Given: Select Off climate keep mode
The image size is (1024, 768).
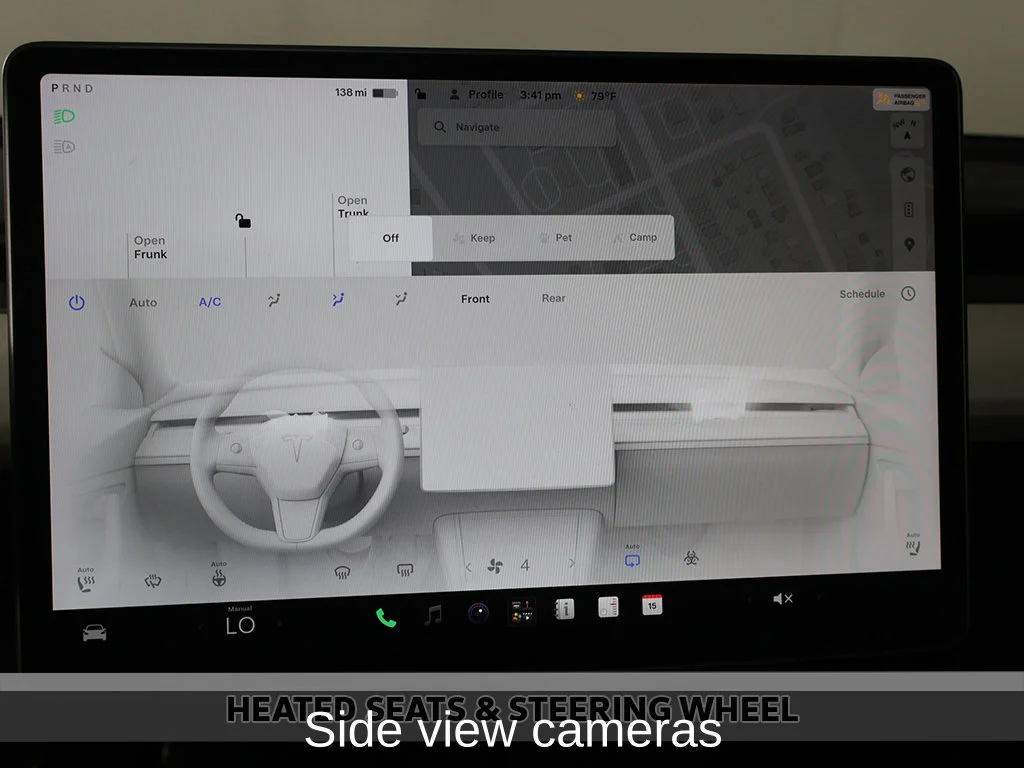Looking at the screenshot, I should (x=391, y=238).
